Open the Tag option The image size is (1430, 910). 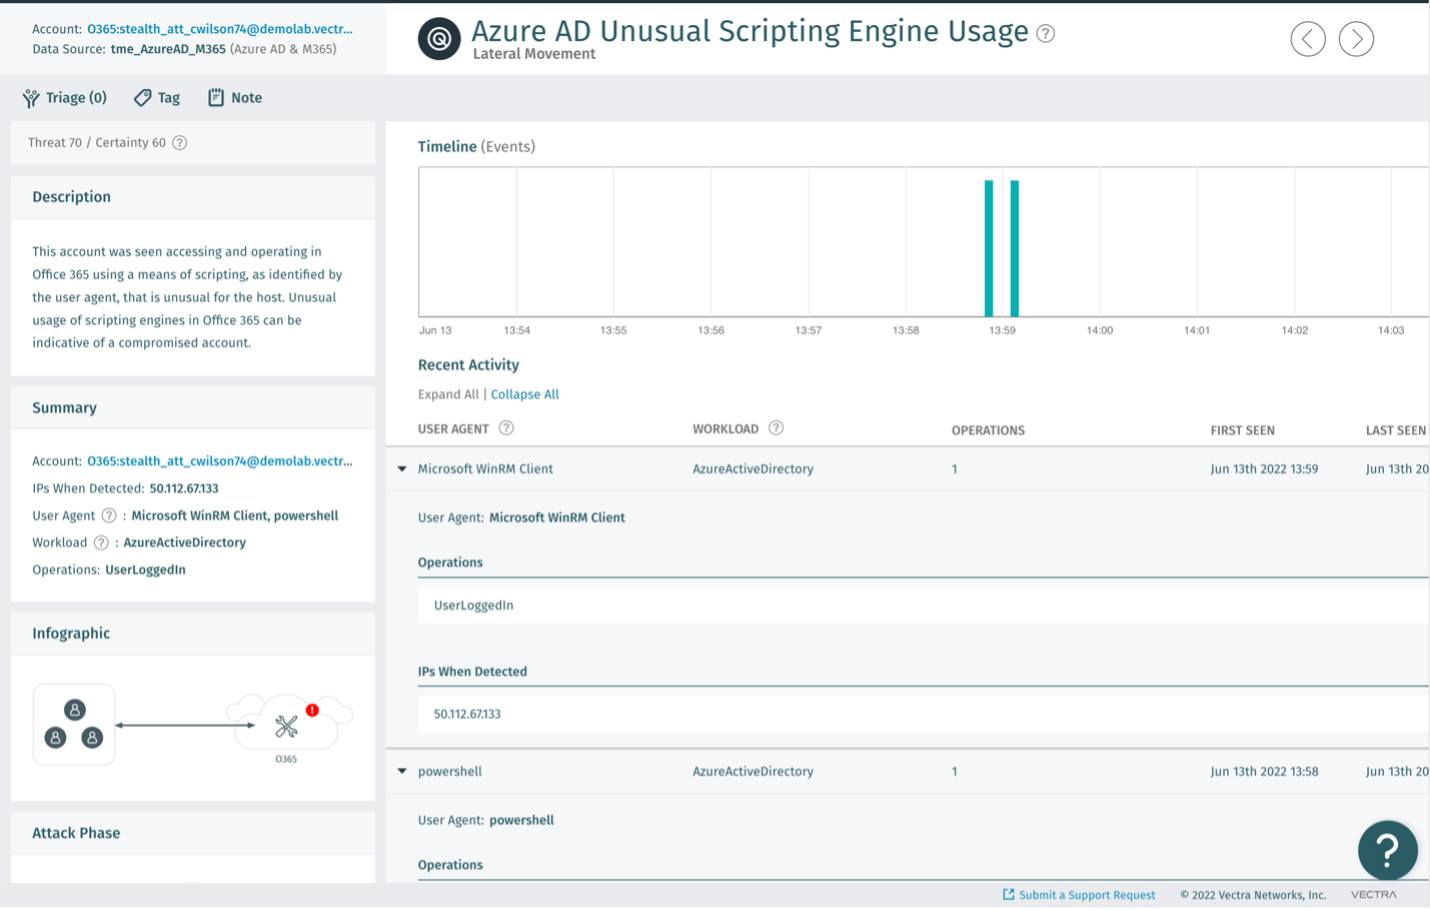click(x=157, y=98)
